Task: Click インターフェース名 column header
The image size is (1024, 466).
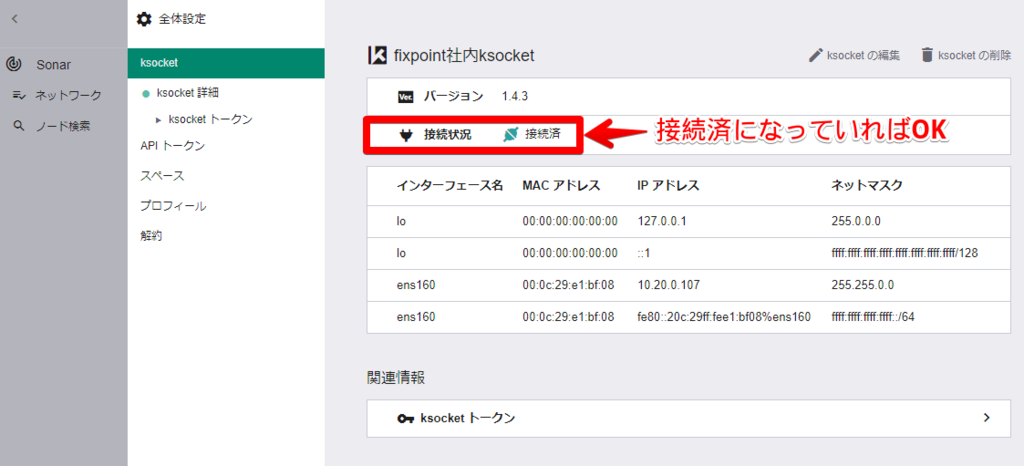Action: pos(449,185)
